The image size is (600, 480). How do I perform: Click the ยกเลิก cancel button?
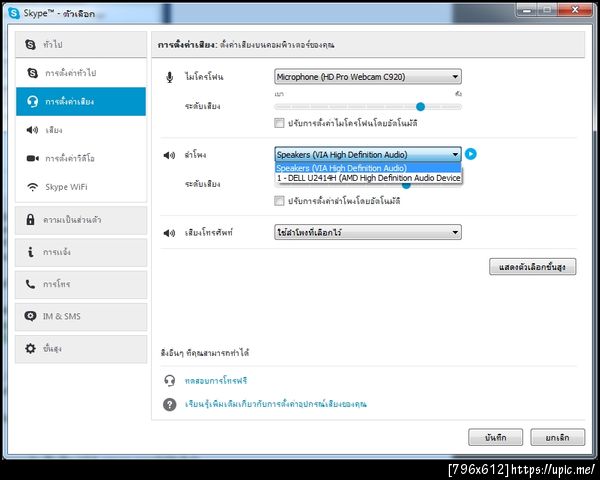[557, 437]
